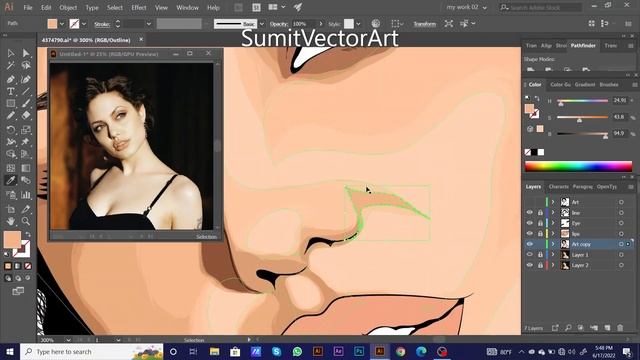The width and height of the screenshot is (640, 360).
Task: Open the WhatsApp taskbar icon
Action: click(297, 351)
